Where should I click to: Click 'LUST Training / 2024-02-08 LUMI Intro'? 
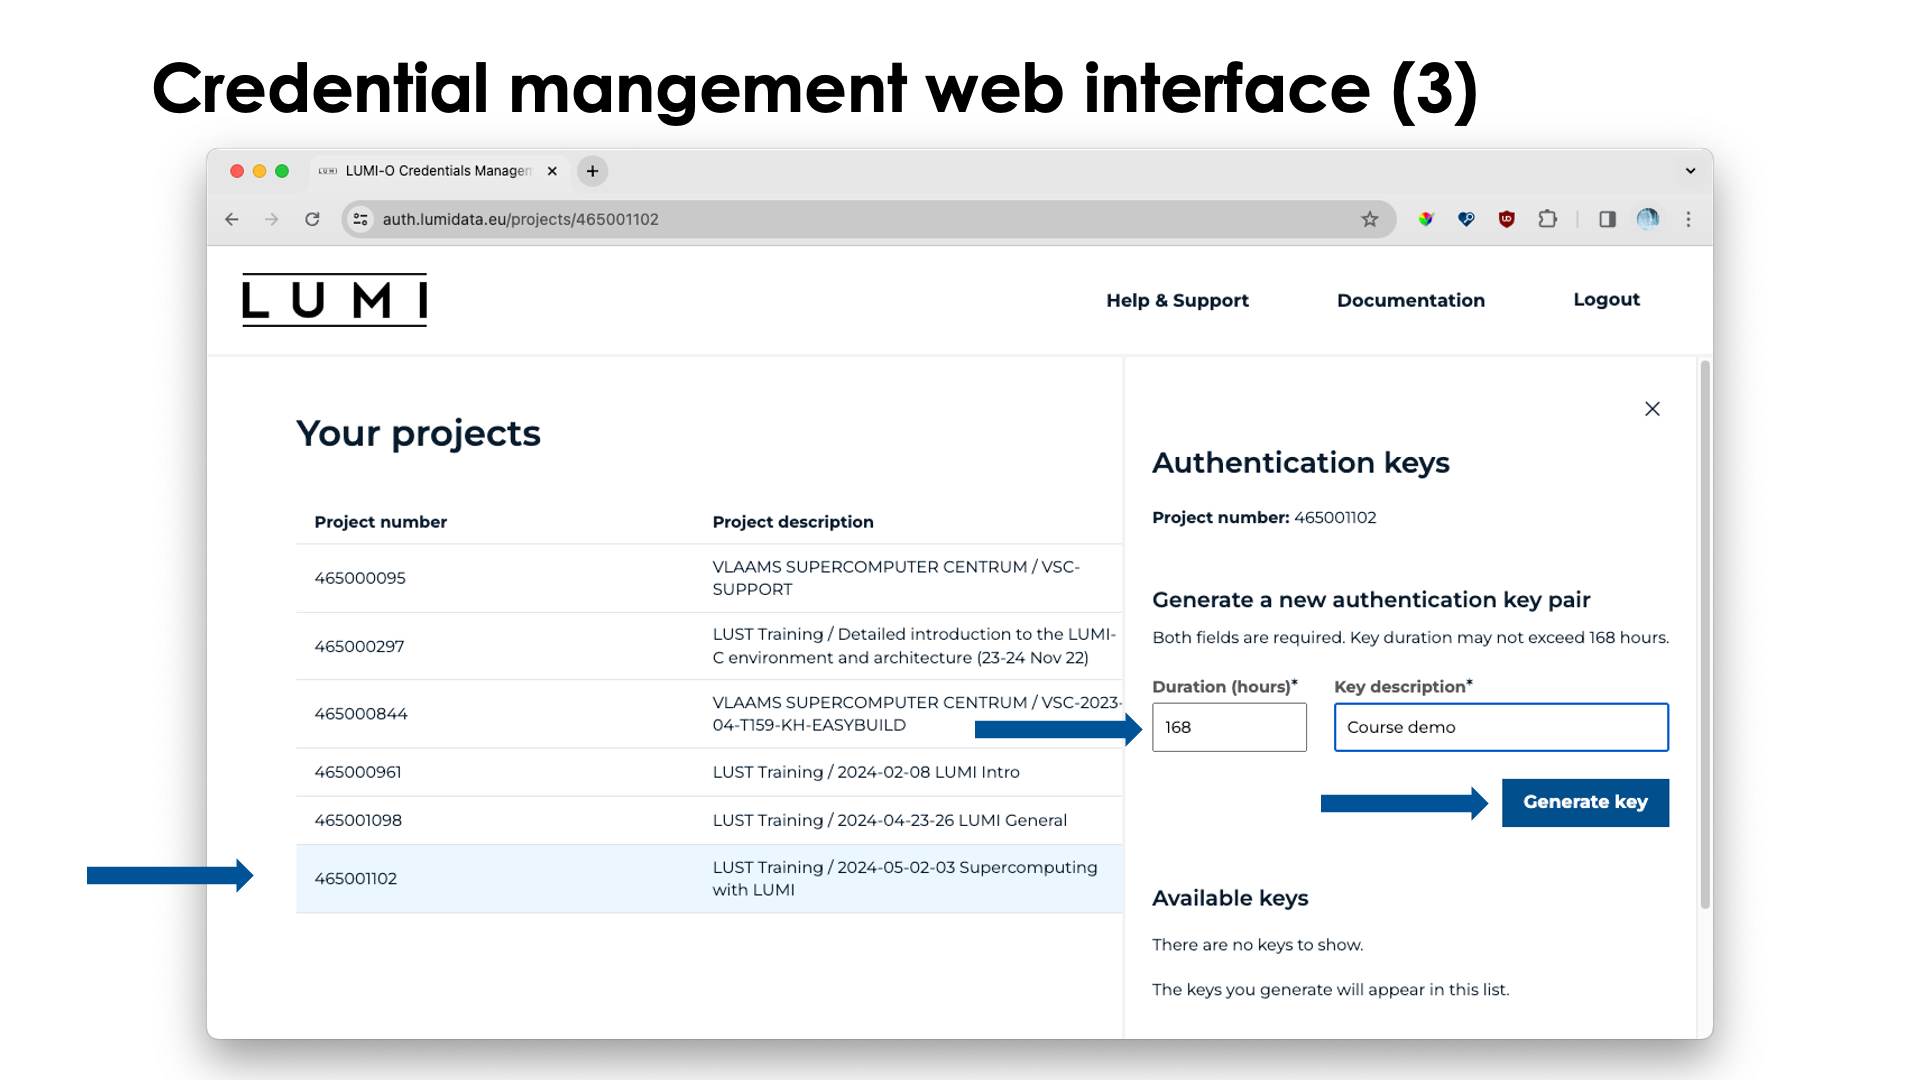click(866, 772)
